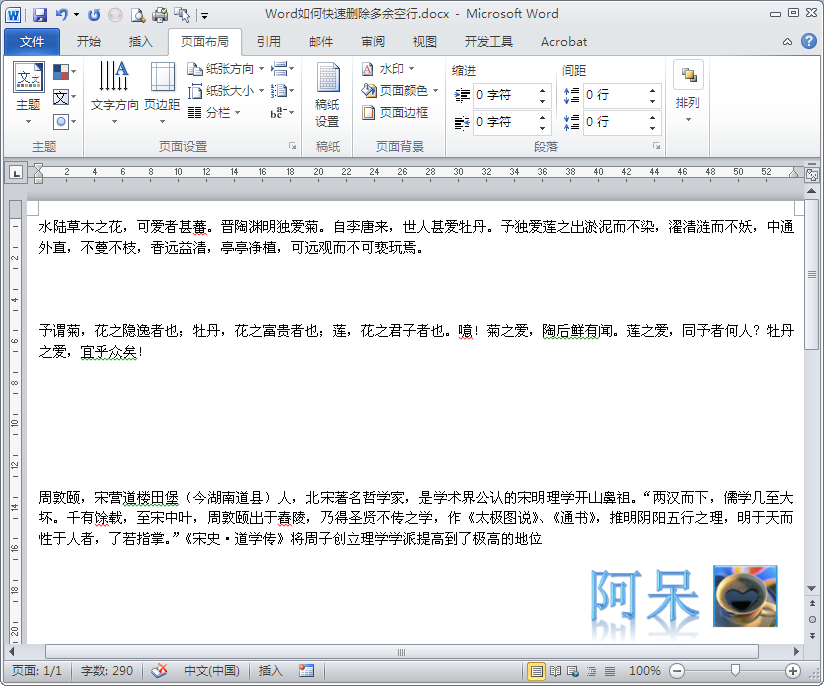Click macro recording icon in status bar

(x=306, y=671)
